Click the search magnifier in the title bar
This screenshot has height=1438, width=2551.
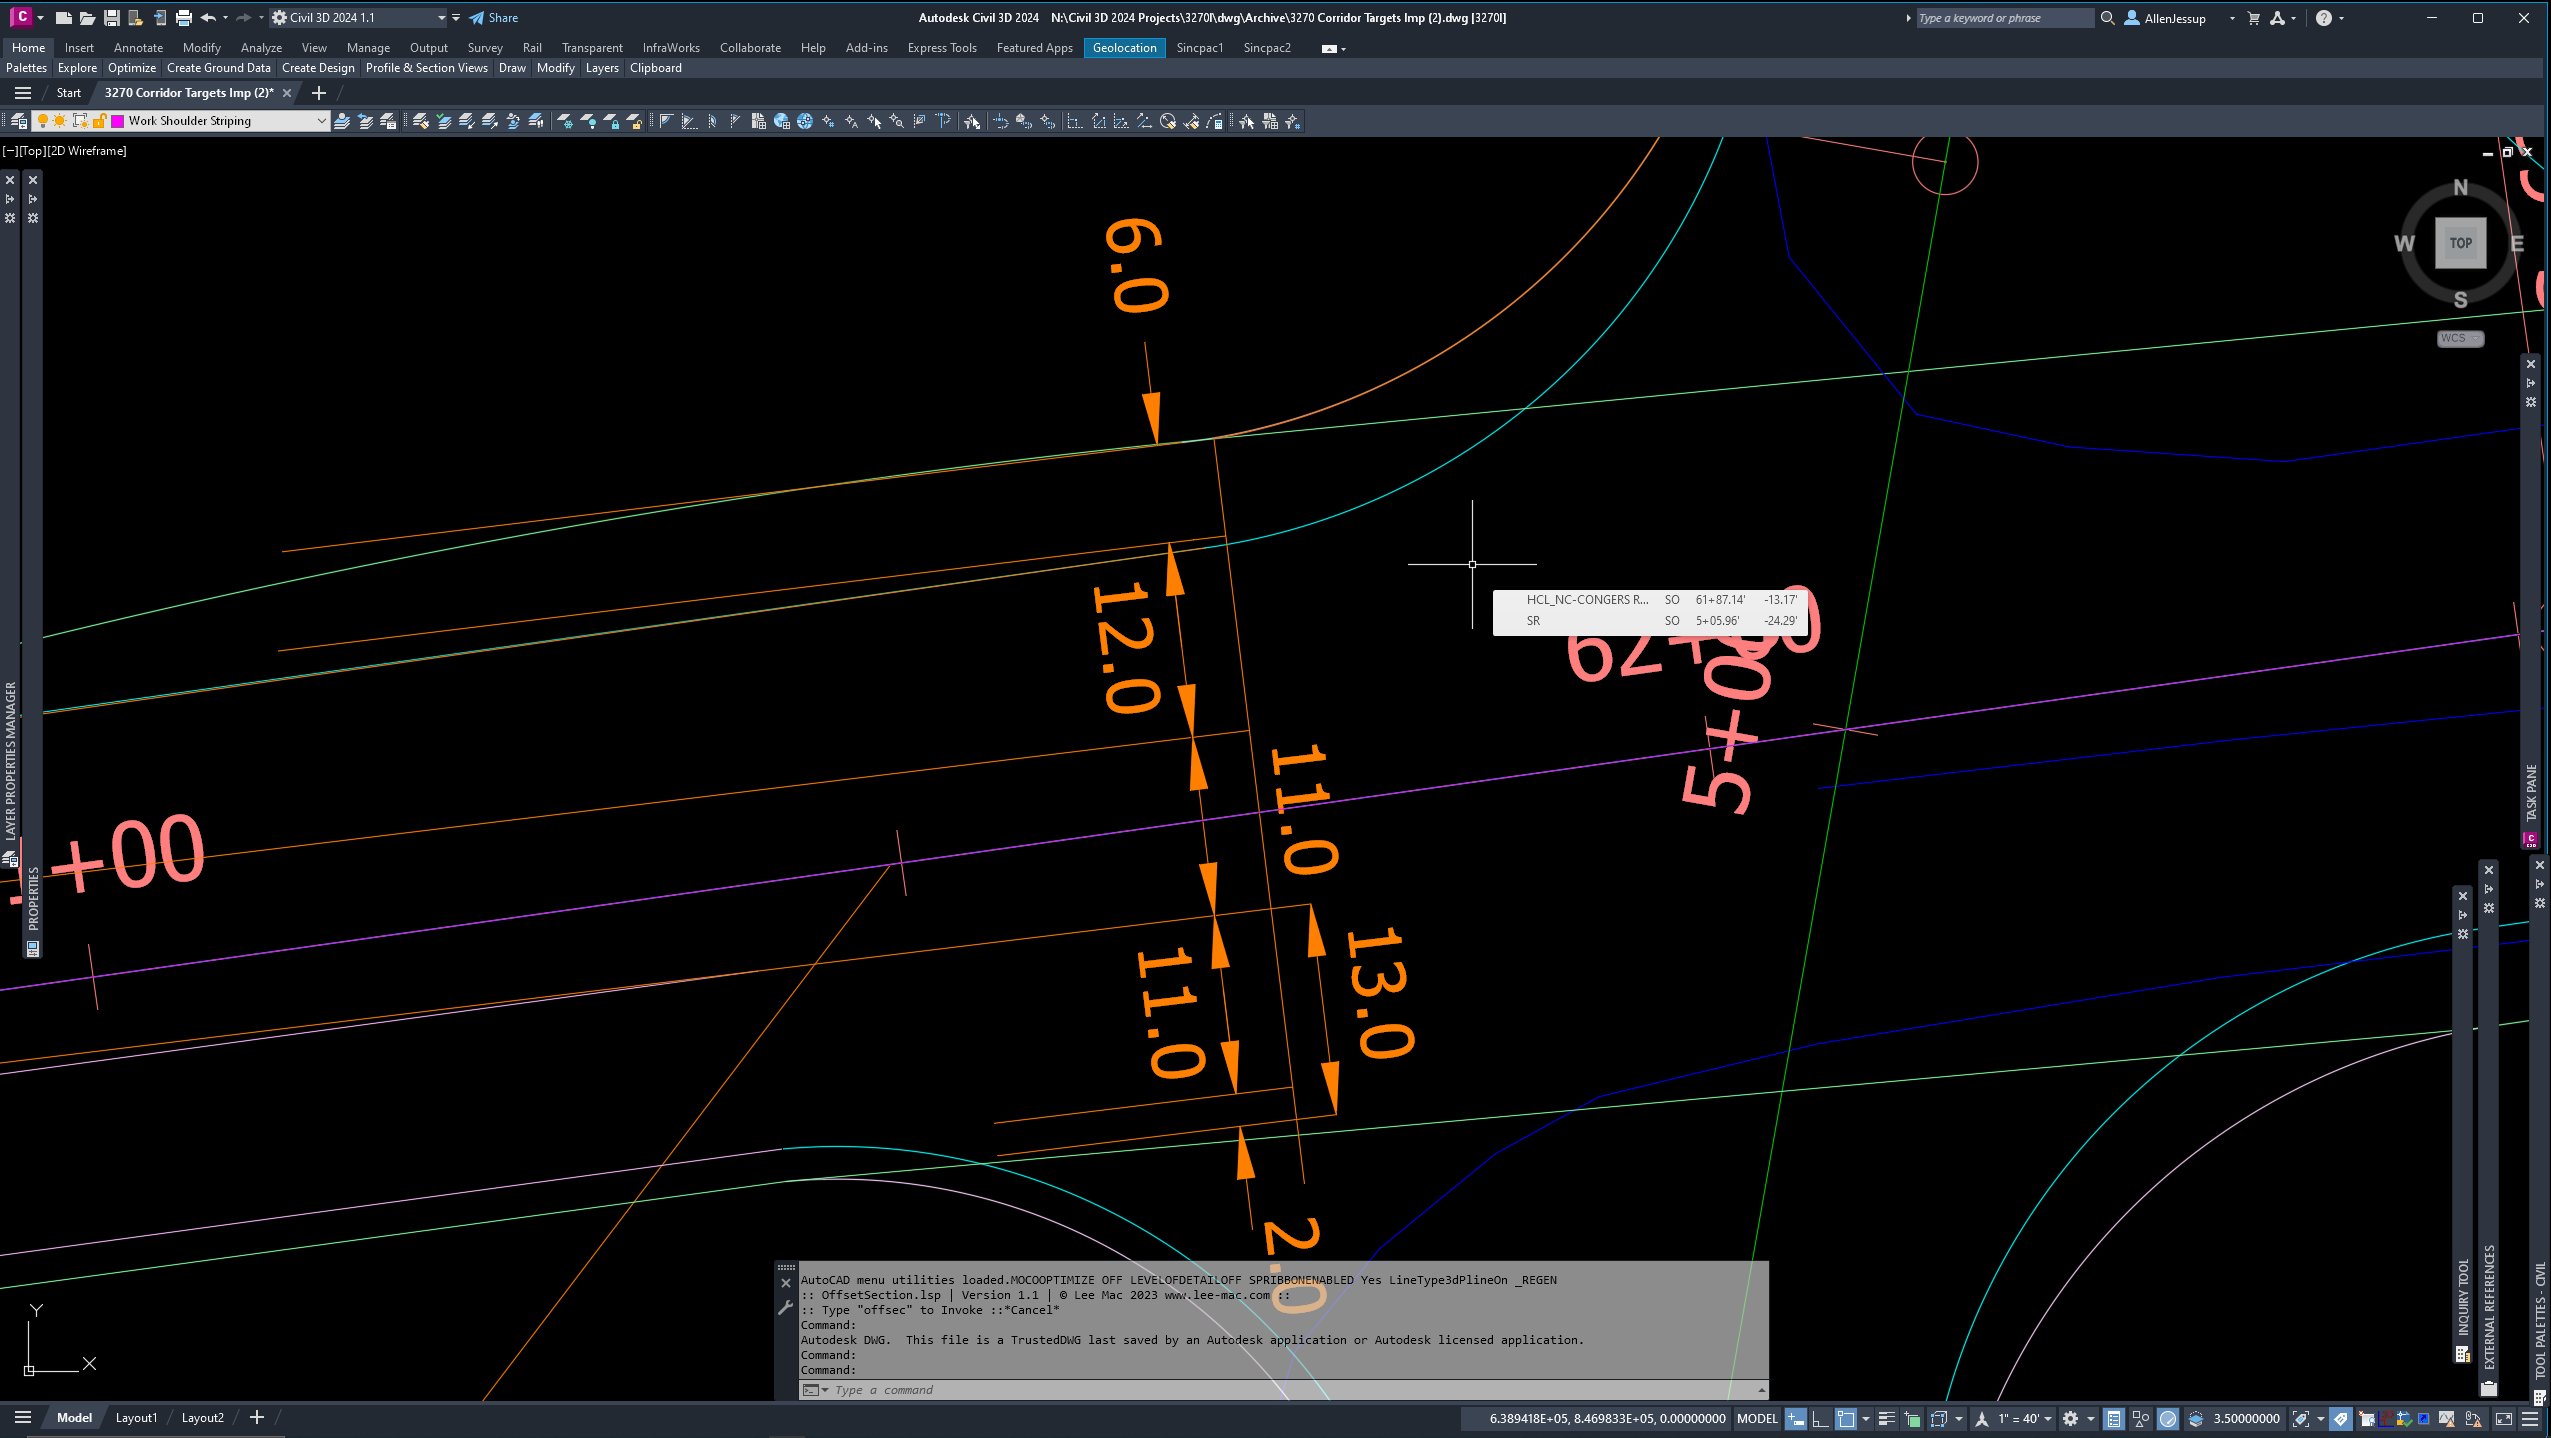(x=2106, y=18)
